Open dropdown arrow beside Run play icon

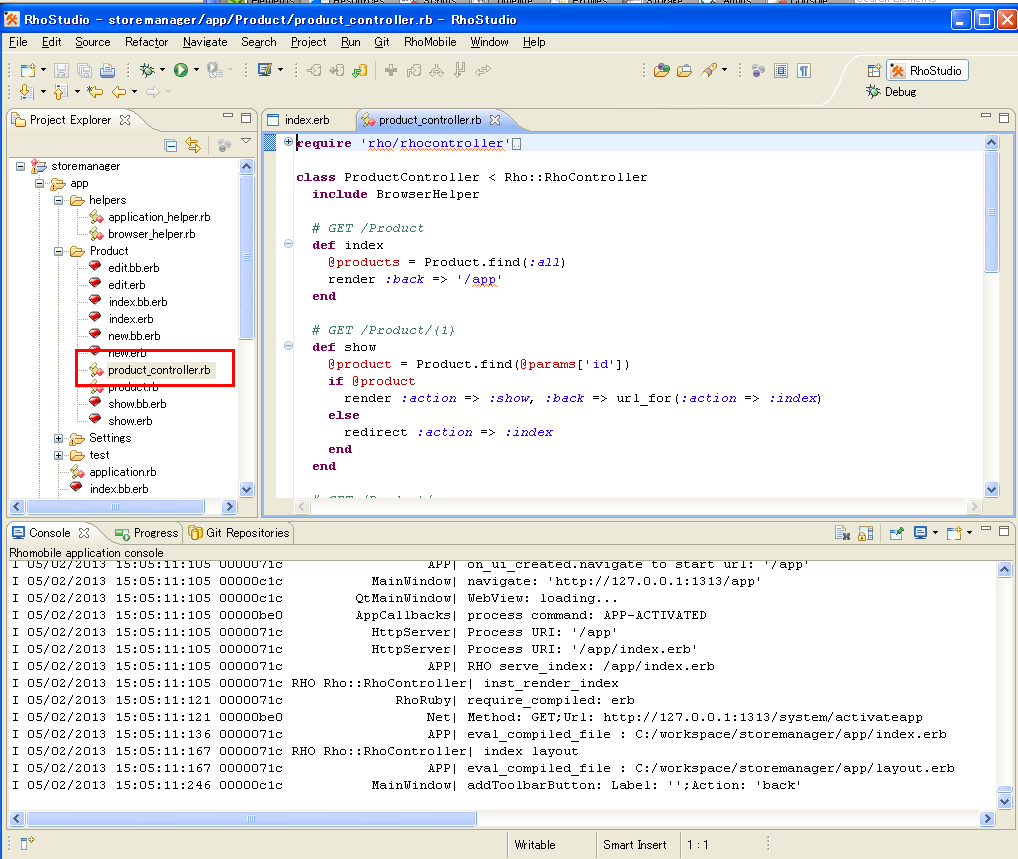tap(196, 70)
